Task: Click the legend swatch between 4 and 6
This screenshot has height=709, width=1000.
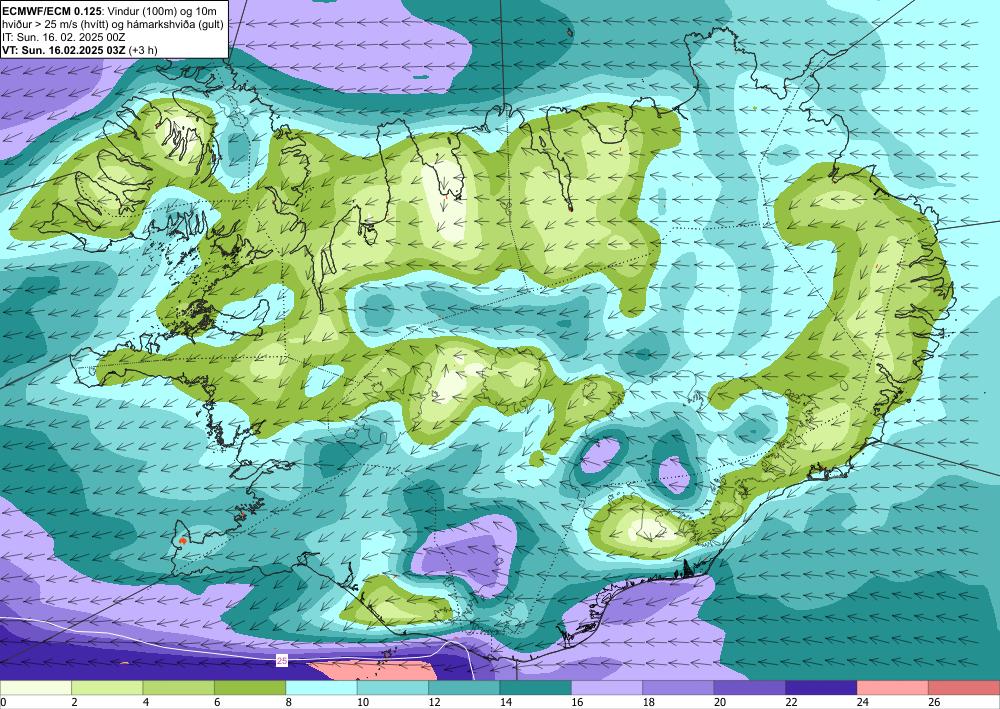Action: pyautogui.click(x=179, y=688)
